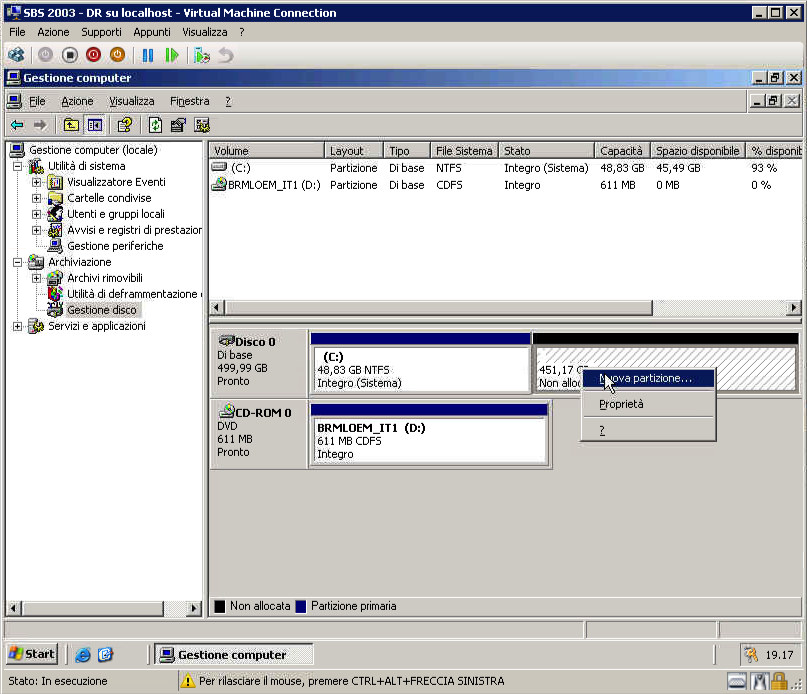Select the (C:) volume row icon

tap(219, 167)
